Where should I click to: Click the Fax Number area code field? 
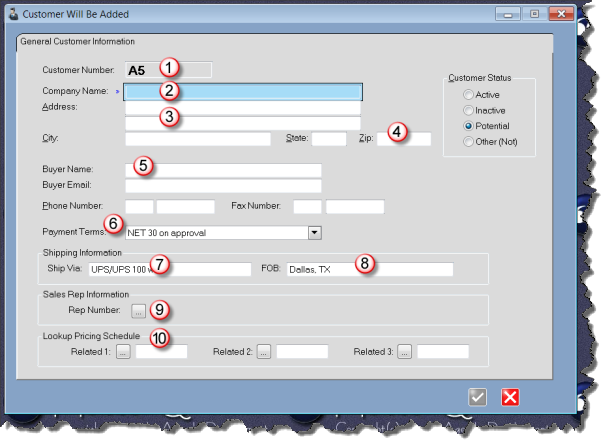(x=308, y=206)
